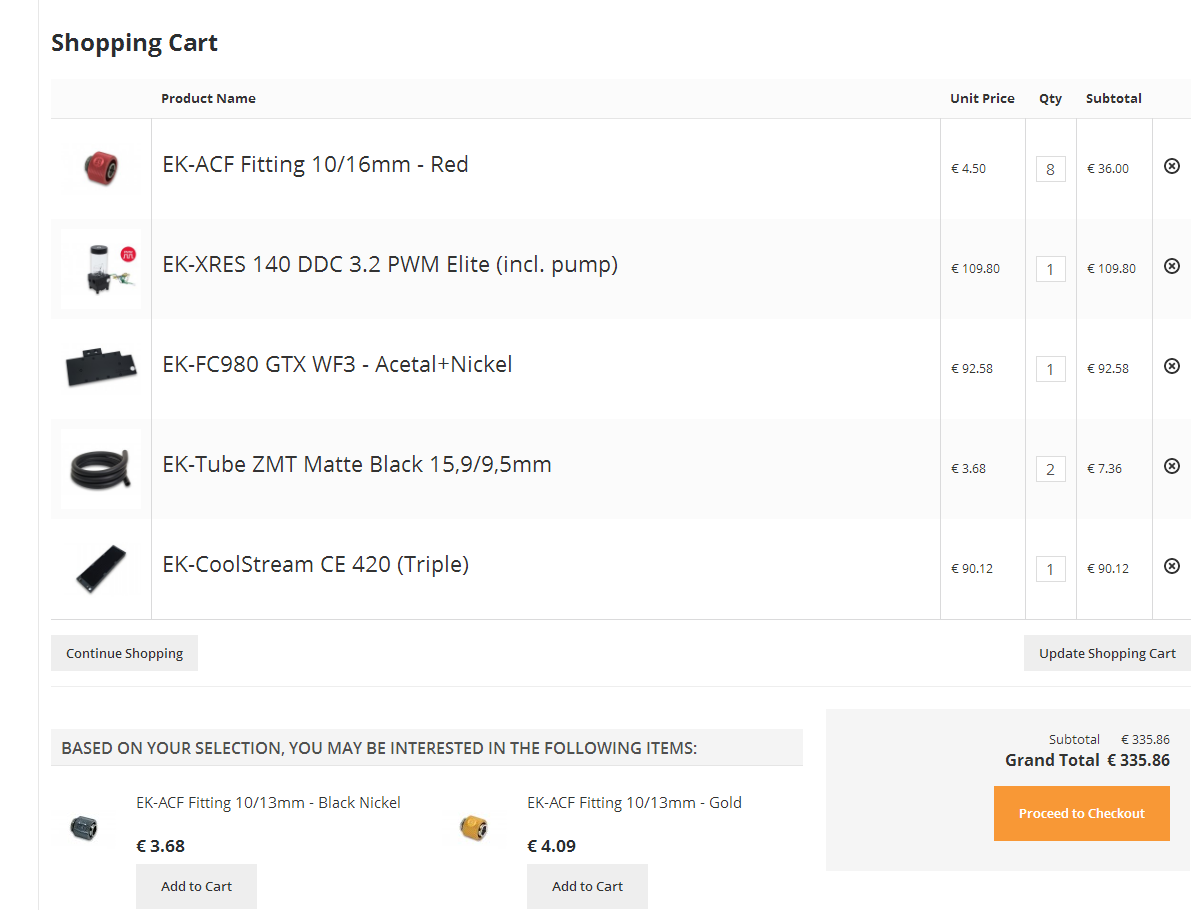Viewport: 1202px width, 910px height.
Task: Click quantity box for EK-Tube ZMT
Action: (x=1050, y=469)
